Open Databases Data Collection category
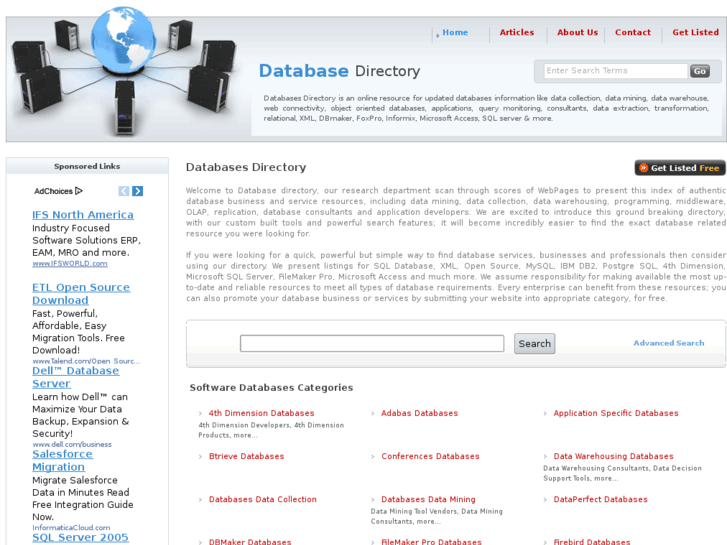The width and height of the screenshot is (727, 545). 262,499
